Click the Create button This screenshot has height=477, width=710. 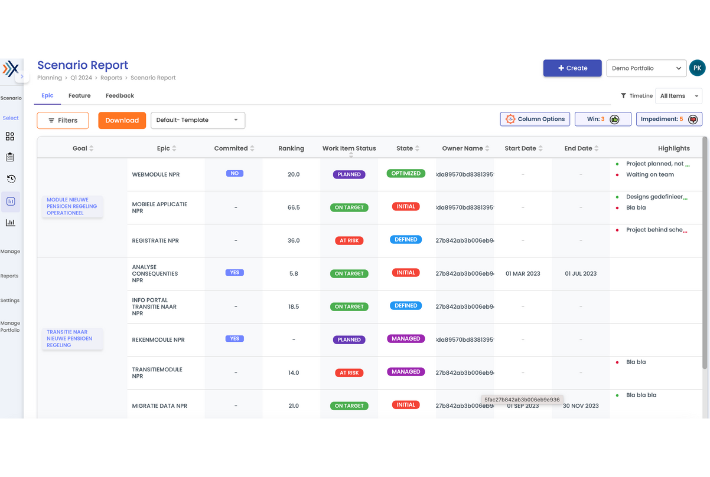tap(572, 68)
